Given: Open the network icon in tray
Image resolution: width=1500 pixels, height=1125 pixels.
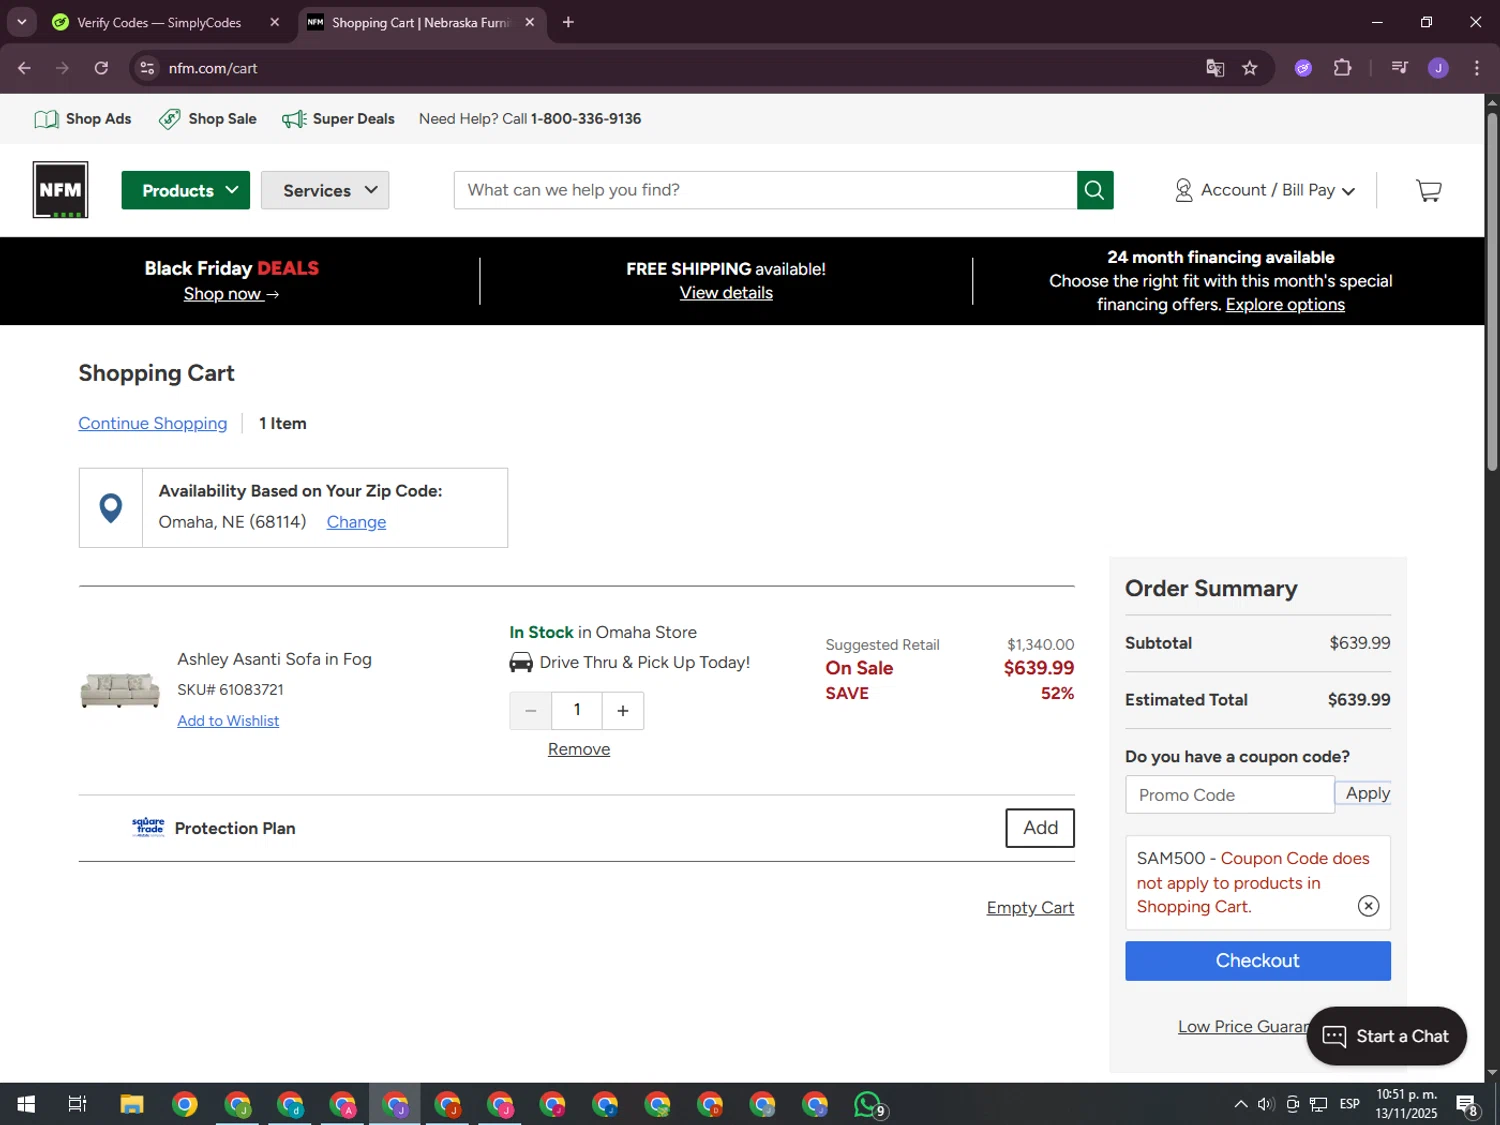Looking at the screenshot, I should pyautogui.click(x=1319, y=1104).
